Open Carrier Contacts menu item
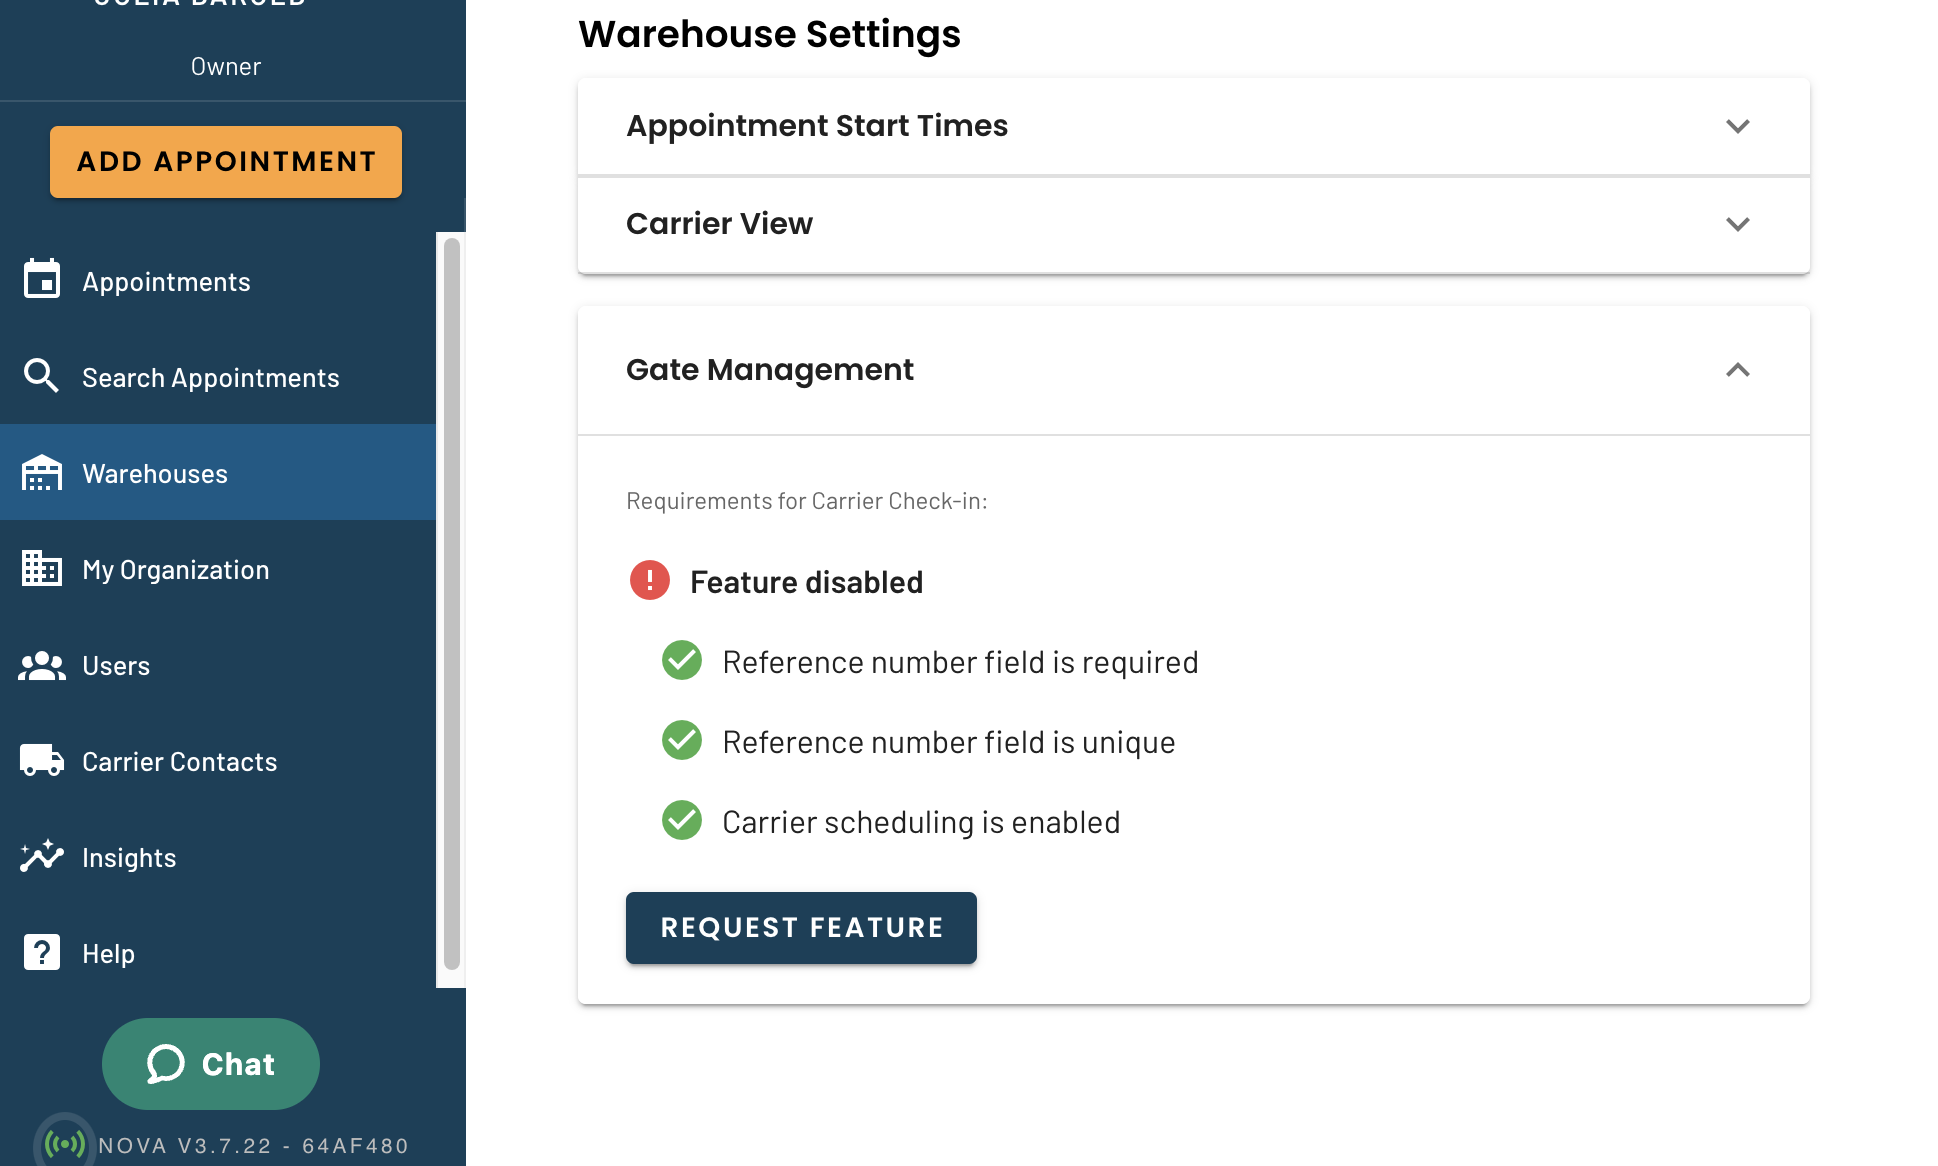This screenshot has width=1938, height=1166. pos(218,761)
